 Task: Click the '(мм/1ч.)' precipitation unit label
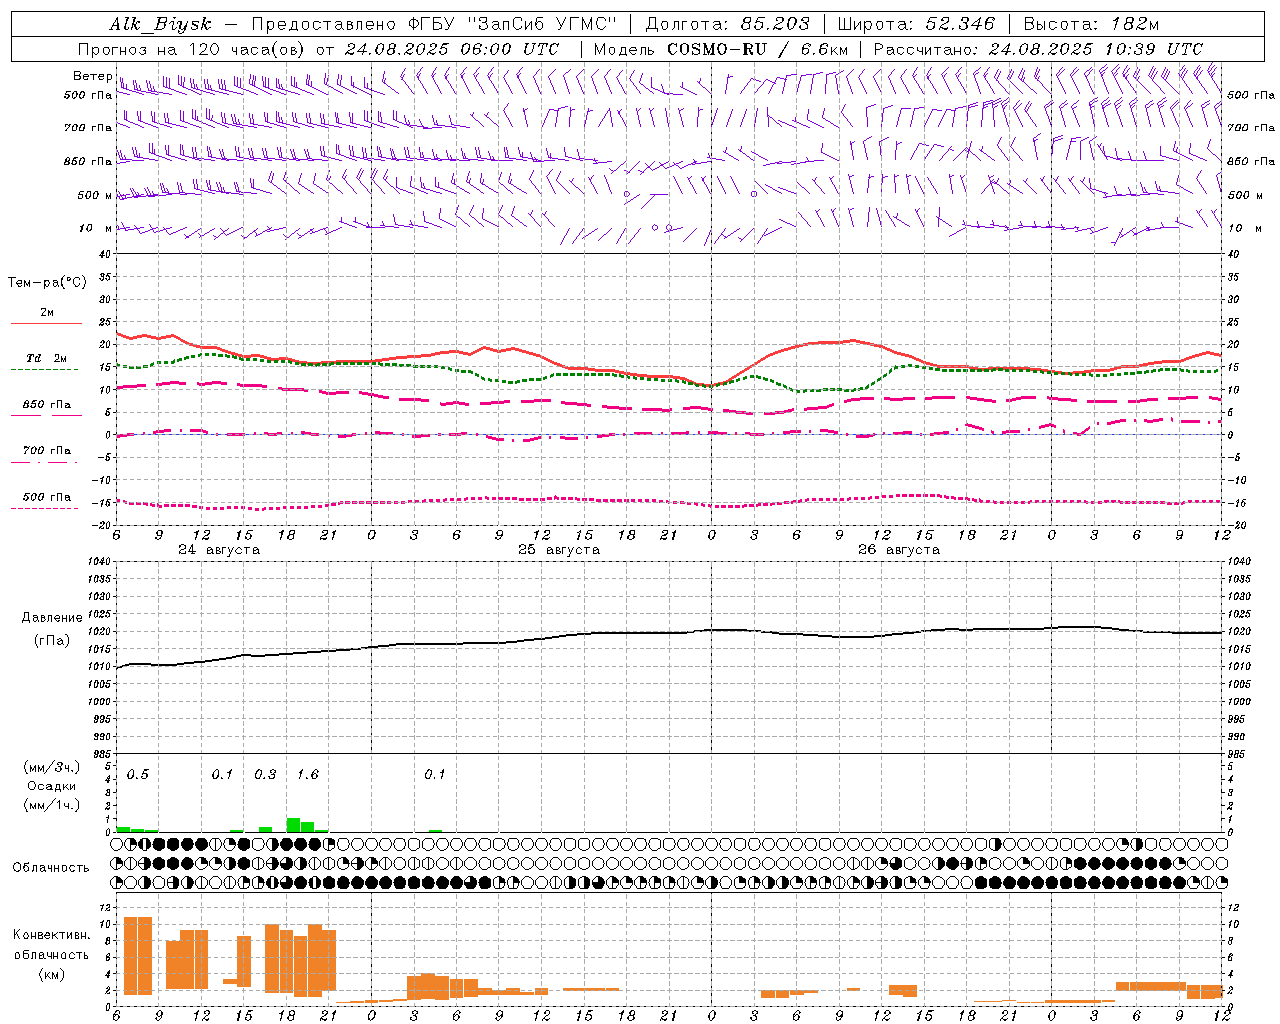52,805
